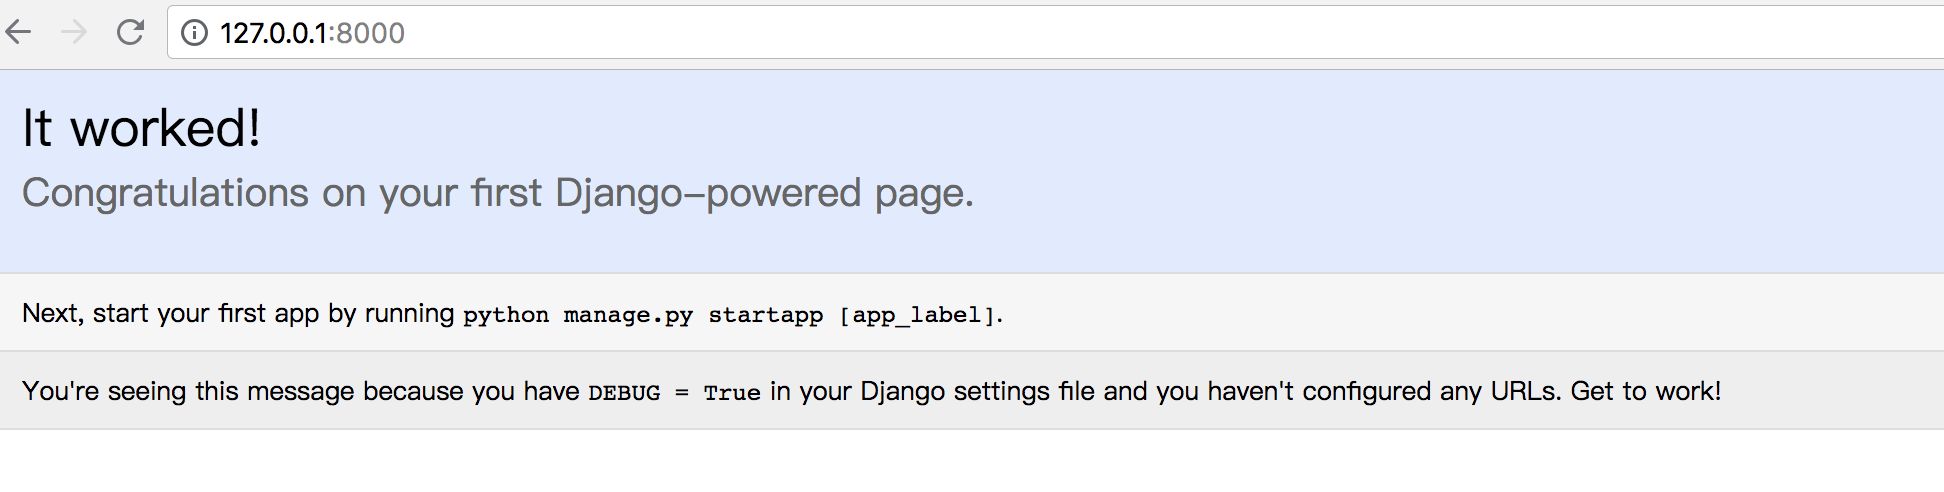The height and width of the screenshot is (492, 1944).
Task: Go back using the browser back arrow
Action: [x=19, y=33]
